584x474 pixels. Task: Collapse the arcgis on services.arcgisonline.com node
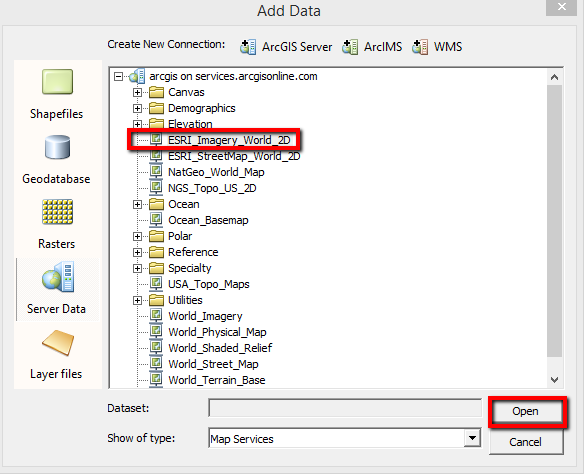click(118, 77)
